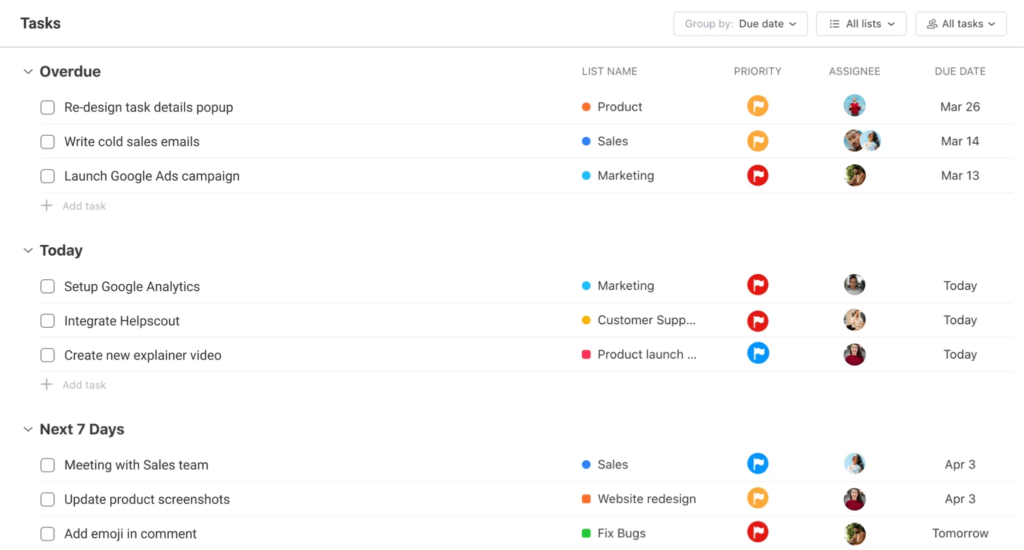This screenshot has width=1024, height=550.
Task: Check off Re-design task details popup
Action: (48, 107)
